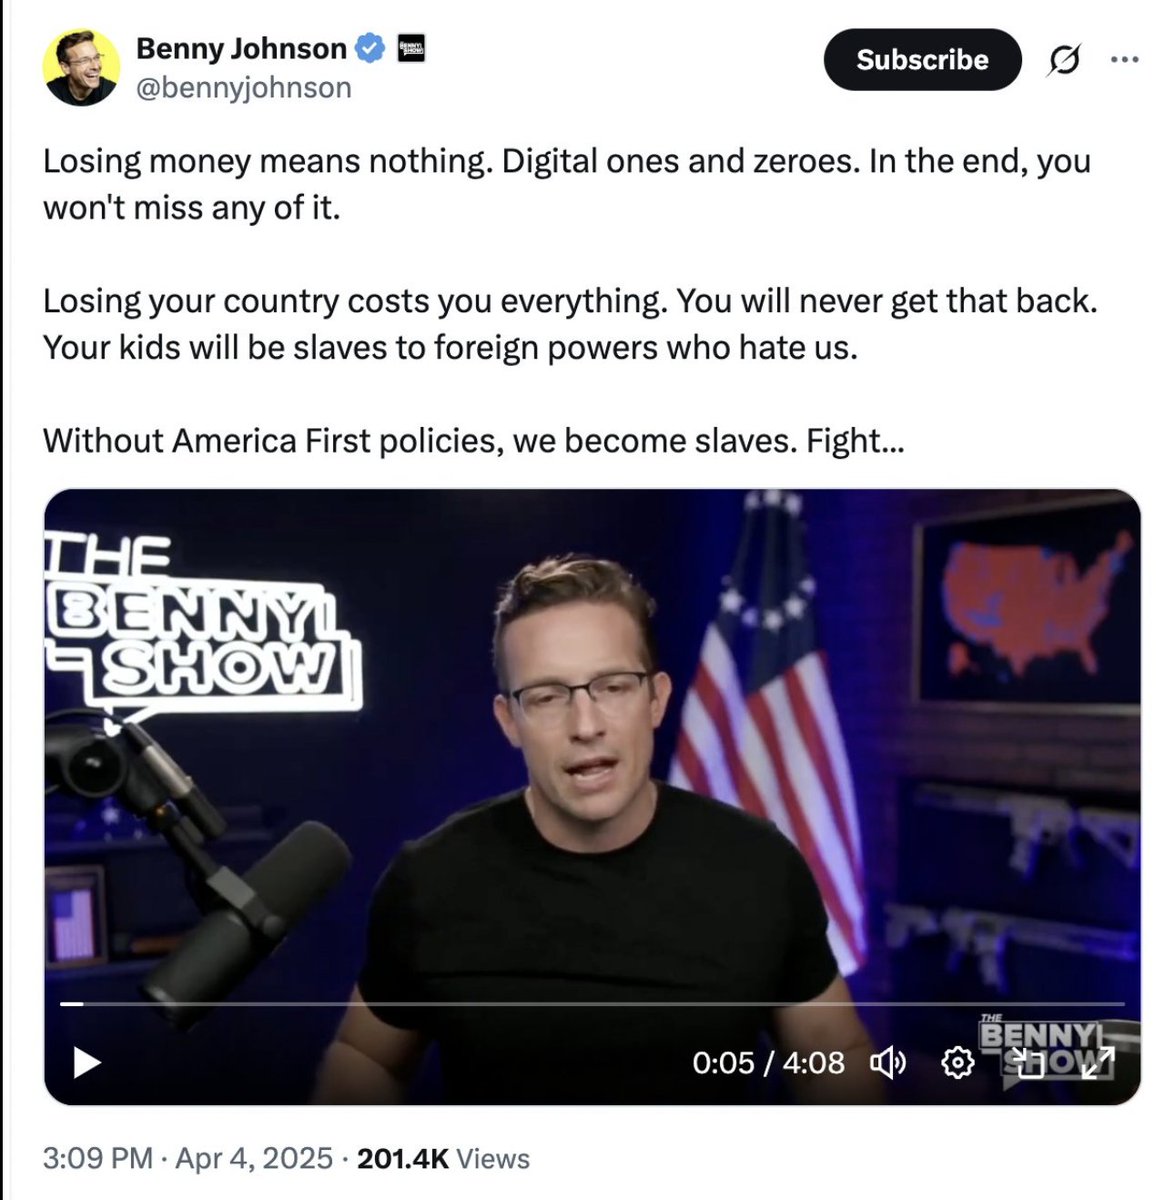The width and height of the screenshot is (1165, 1200).
Task: Mute the video using the speaker icon
Action: click(x=888, y=1063)
